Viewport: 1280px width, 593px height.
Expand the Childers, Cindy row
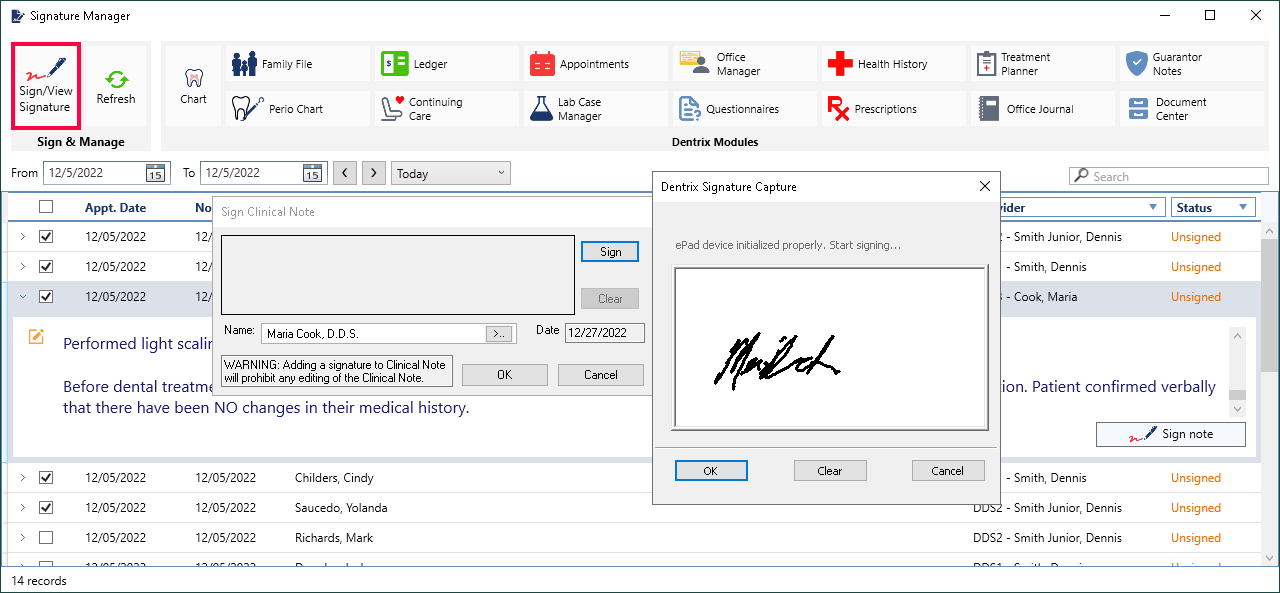(x=22, y=478)
